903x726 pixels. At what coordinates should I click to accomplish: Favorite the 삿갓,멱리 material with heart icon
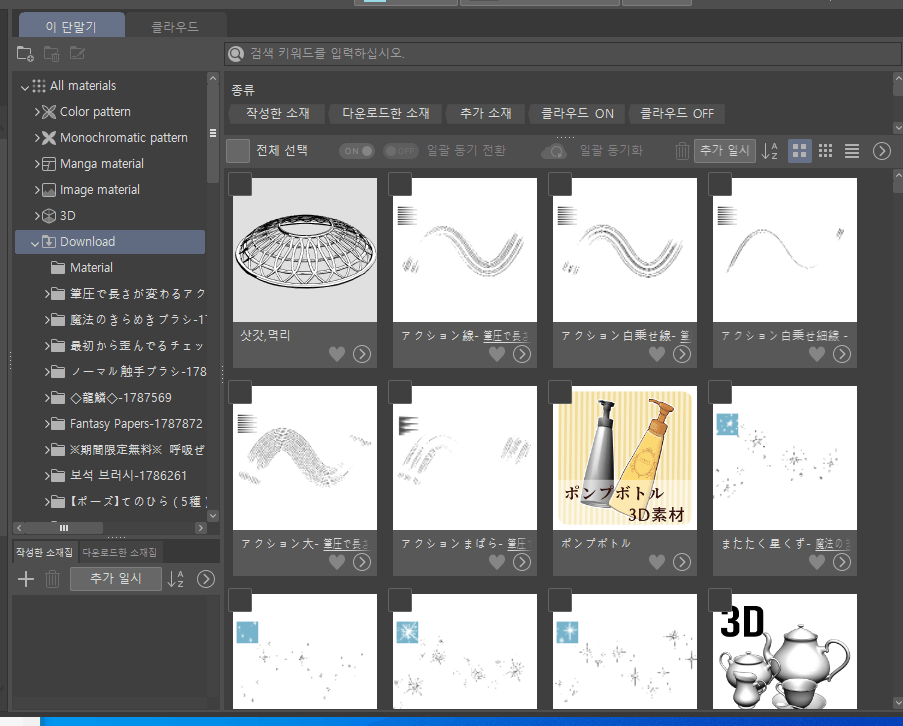tap(336, 354)
